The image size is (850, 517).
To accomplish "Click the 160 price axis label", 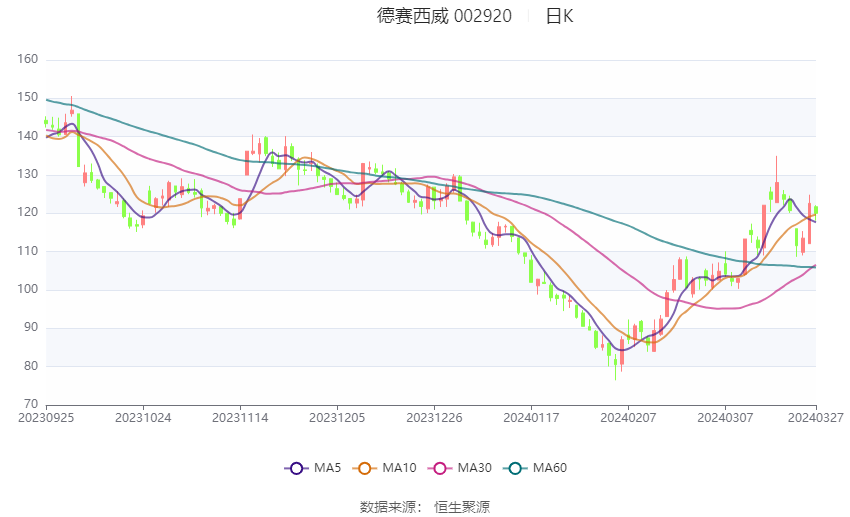I will click(x=28, y=59).
